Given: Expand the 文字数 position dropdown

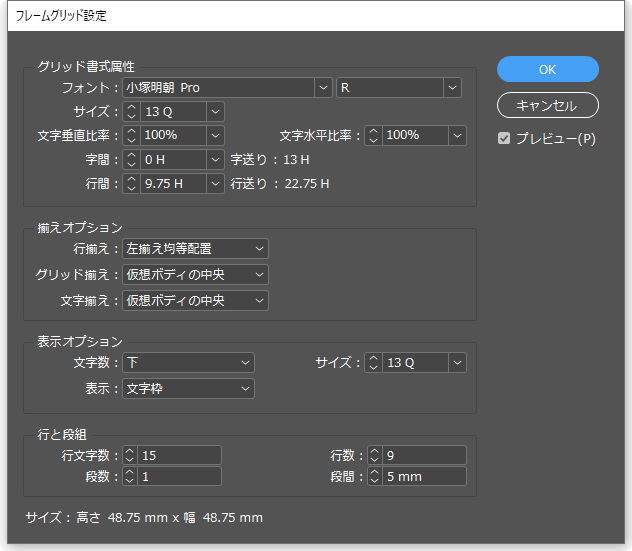Looking at the screenshot, I should pyautogui.click(x=246, y=362).
